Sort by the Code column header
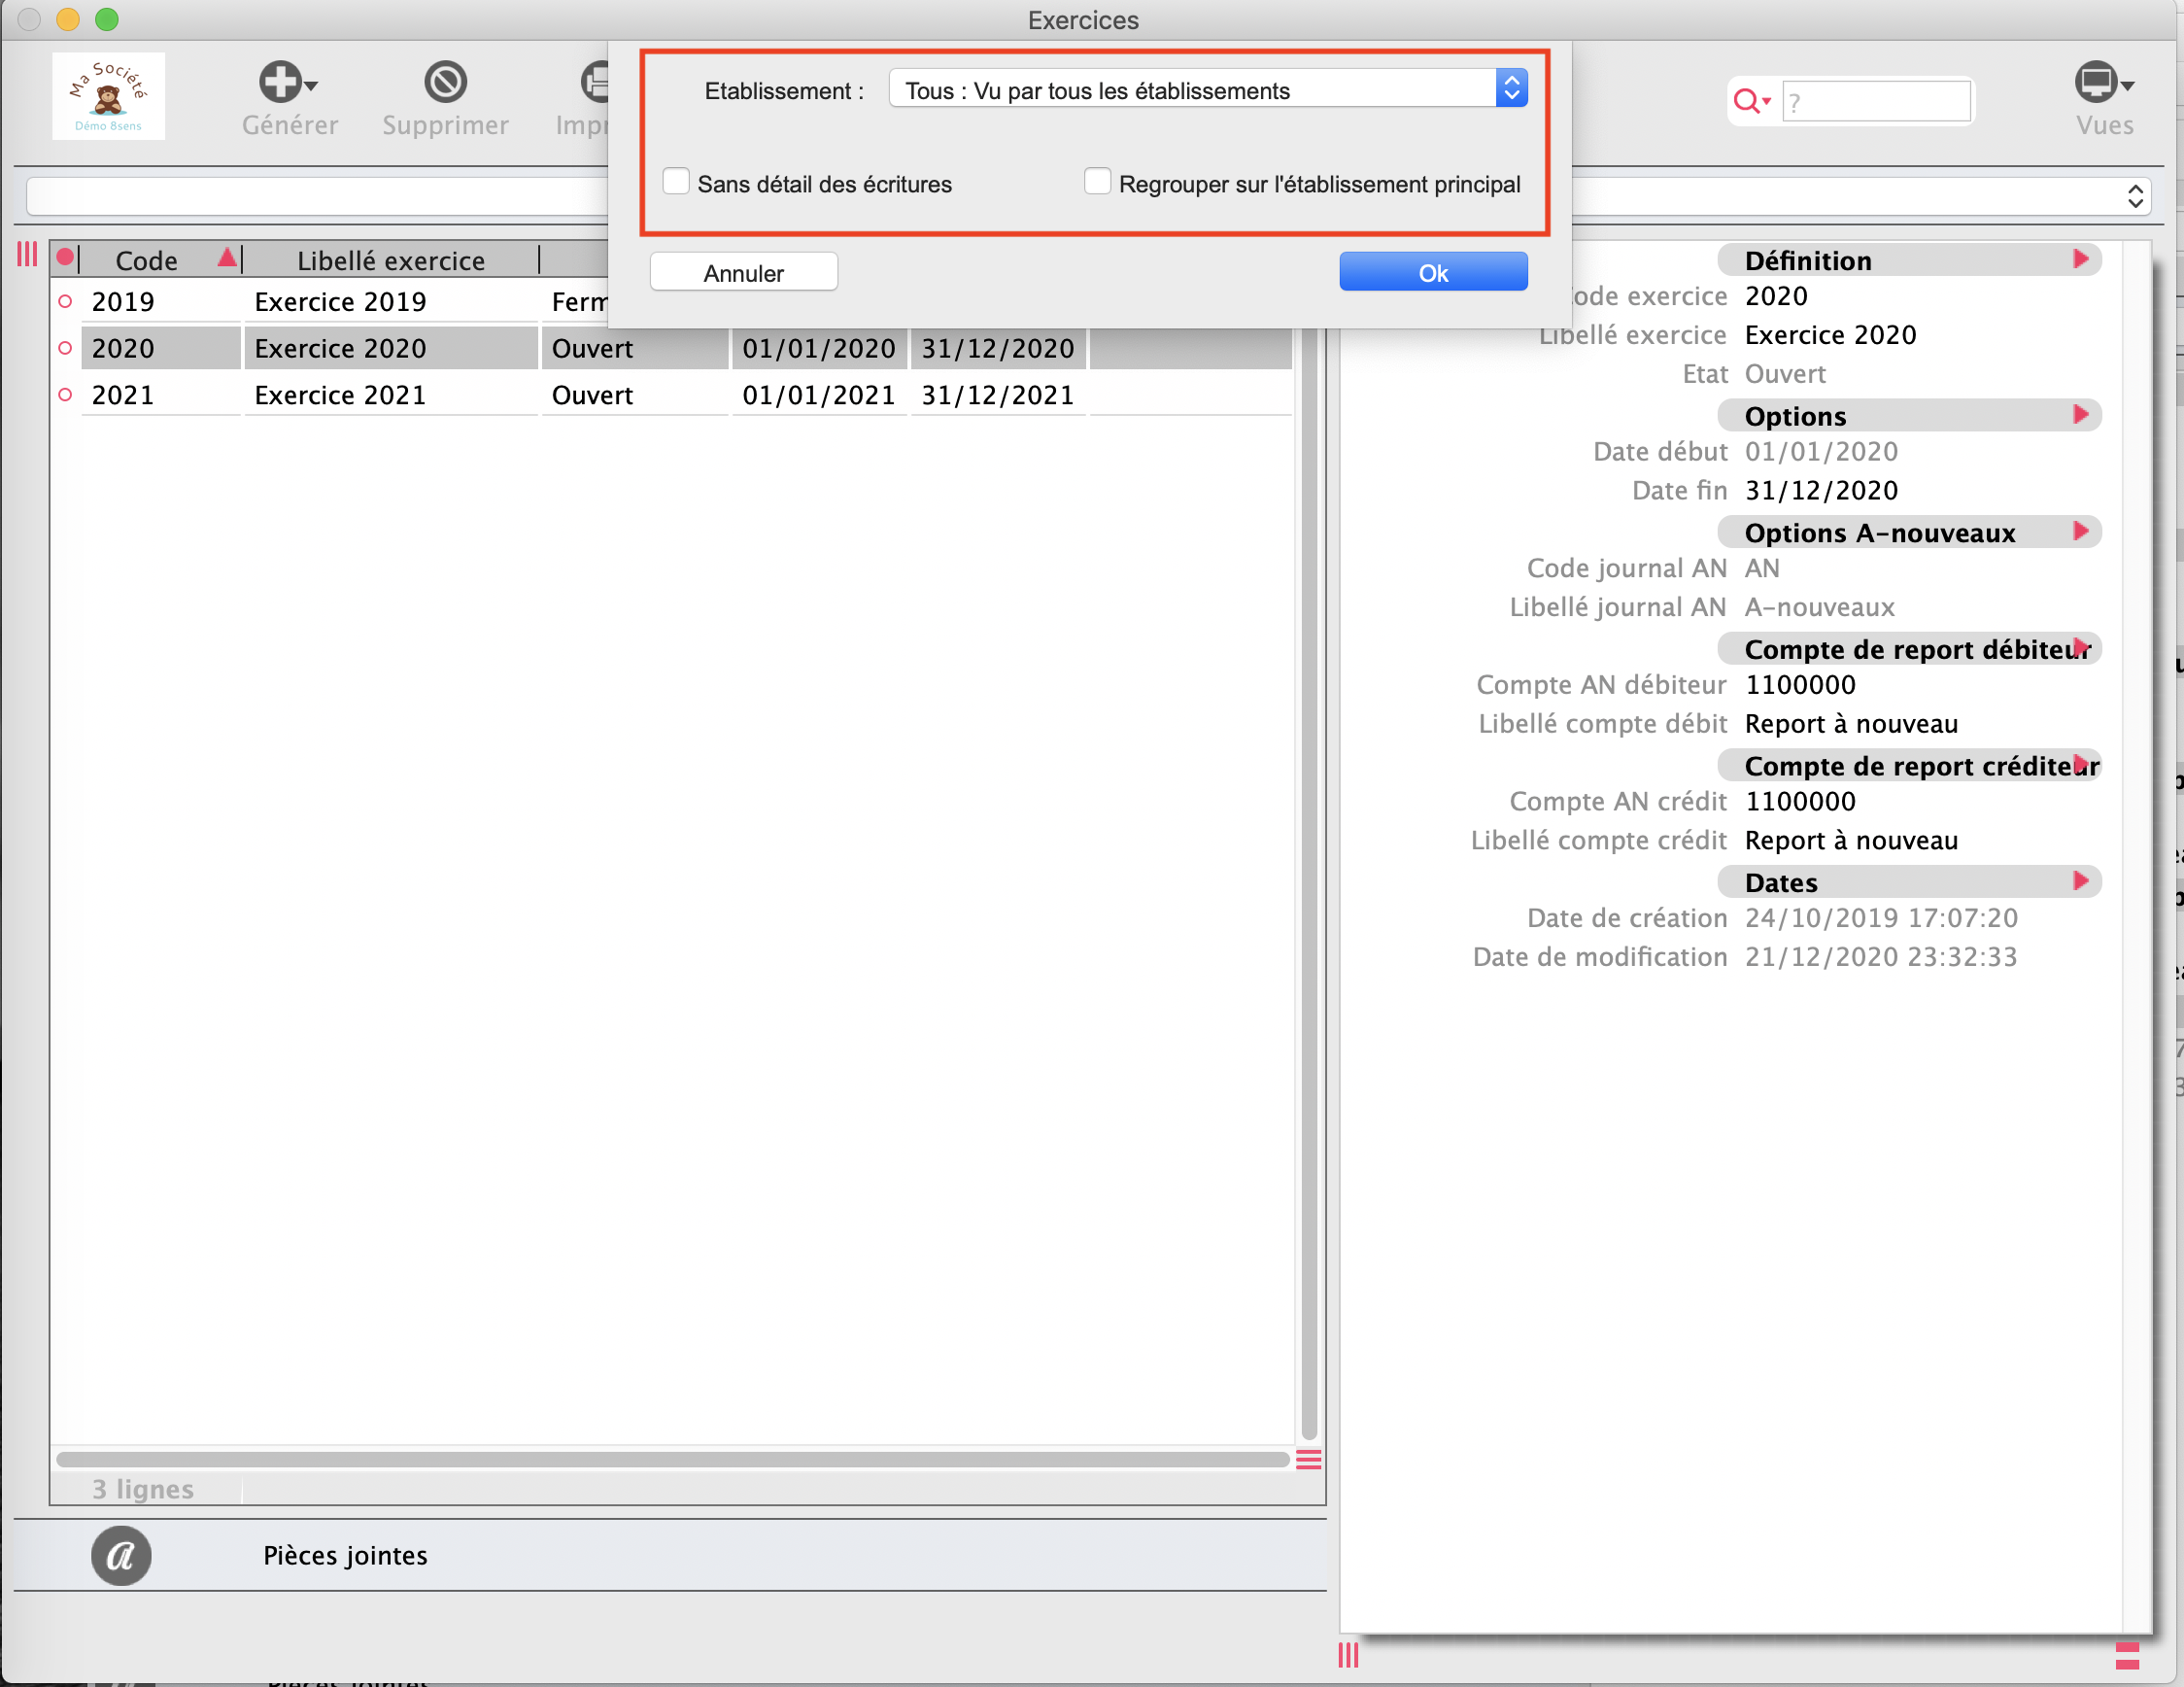 click(x=146, y=260)
